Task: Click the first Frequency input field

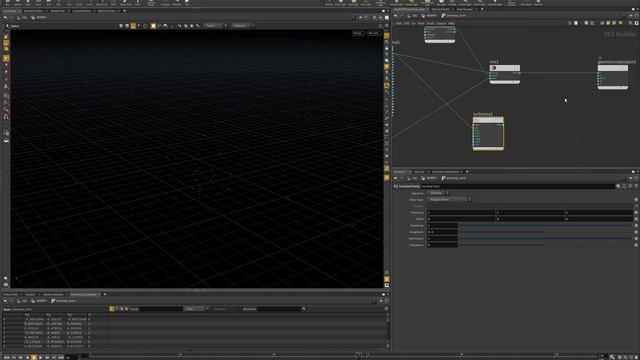Action: 461,213
